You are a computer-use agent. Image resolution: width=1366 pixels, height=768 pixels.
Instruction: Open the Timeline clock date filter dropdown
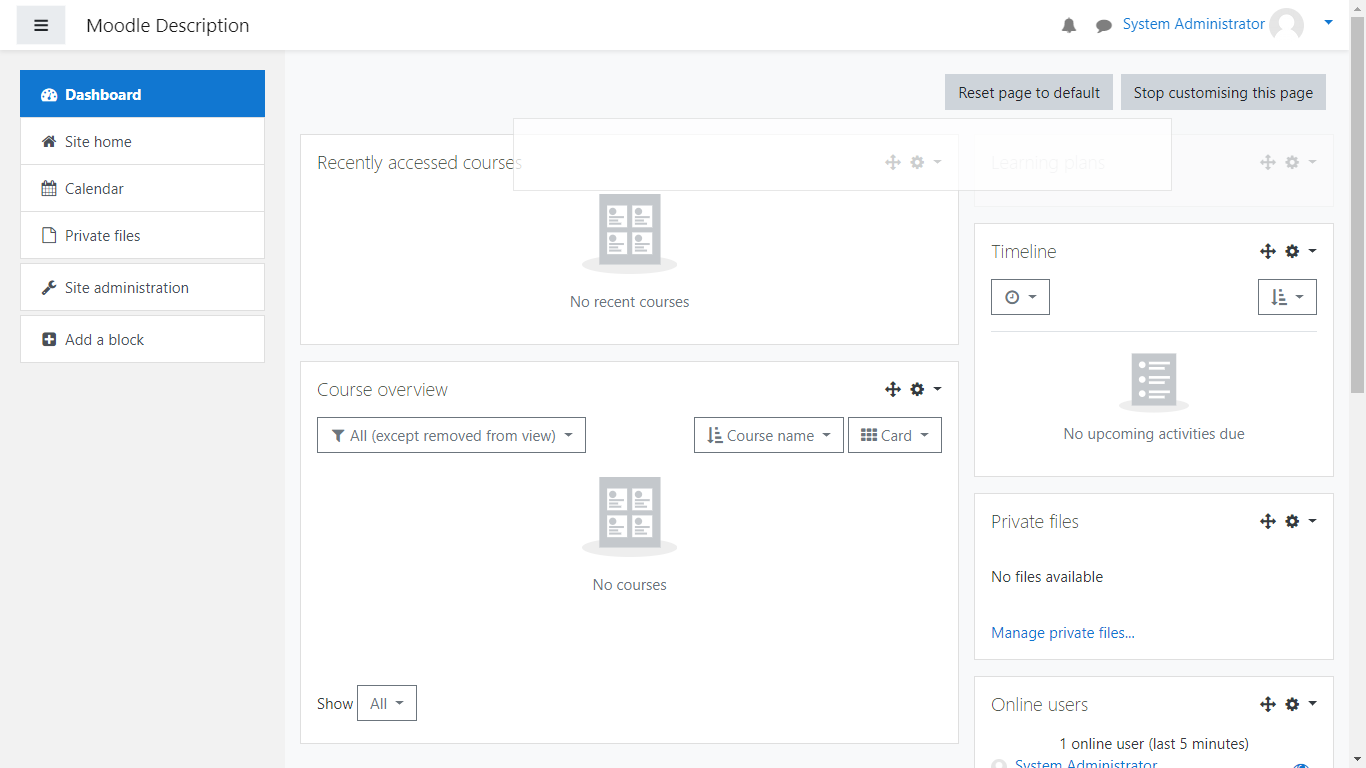[1020, 297]
